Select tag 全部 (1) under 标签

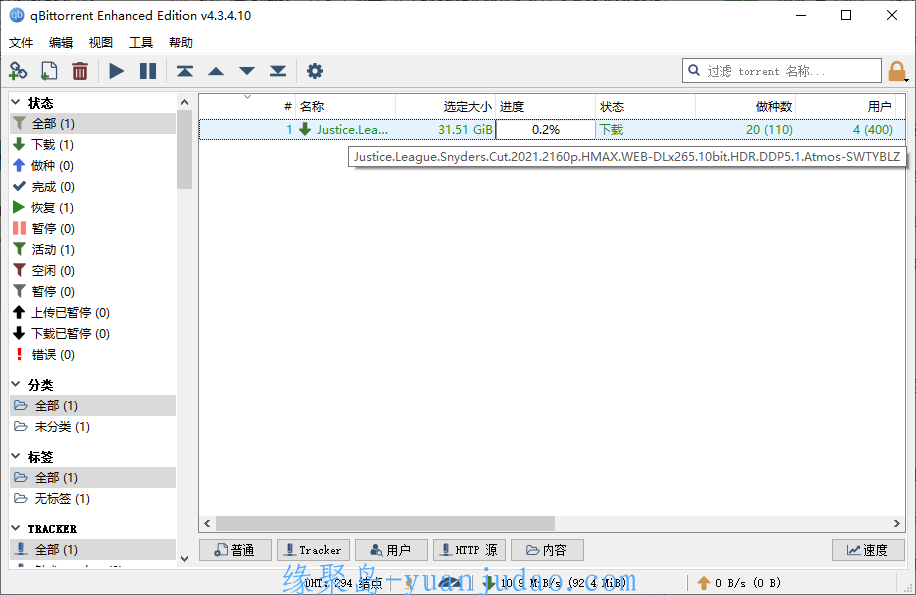[93, 477]
